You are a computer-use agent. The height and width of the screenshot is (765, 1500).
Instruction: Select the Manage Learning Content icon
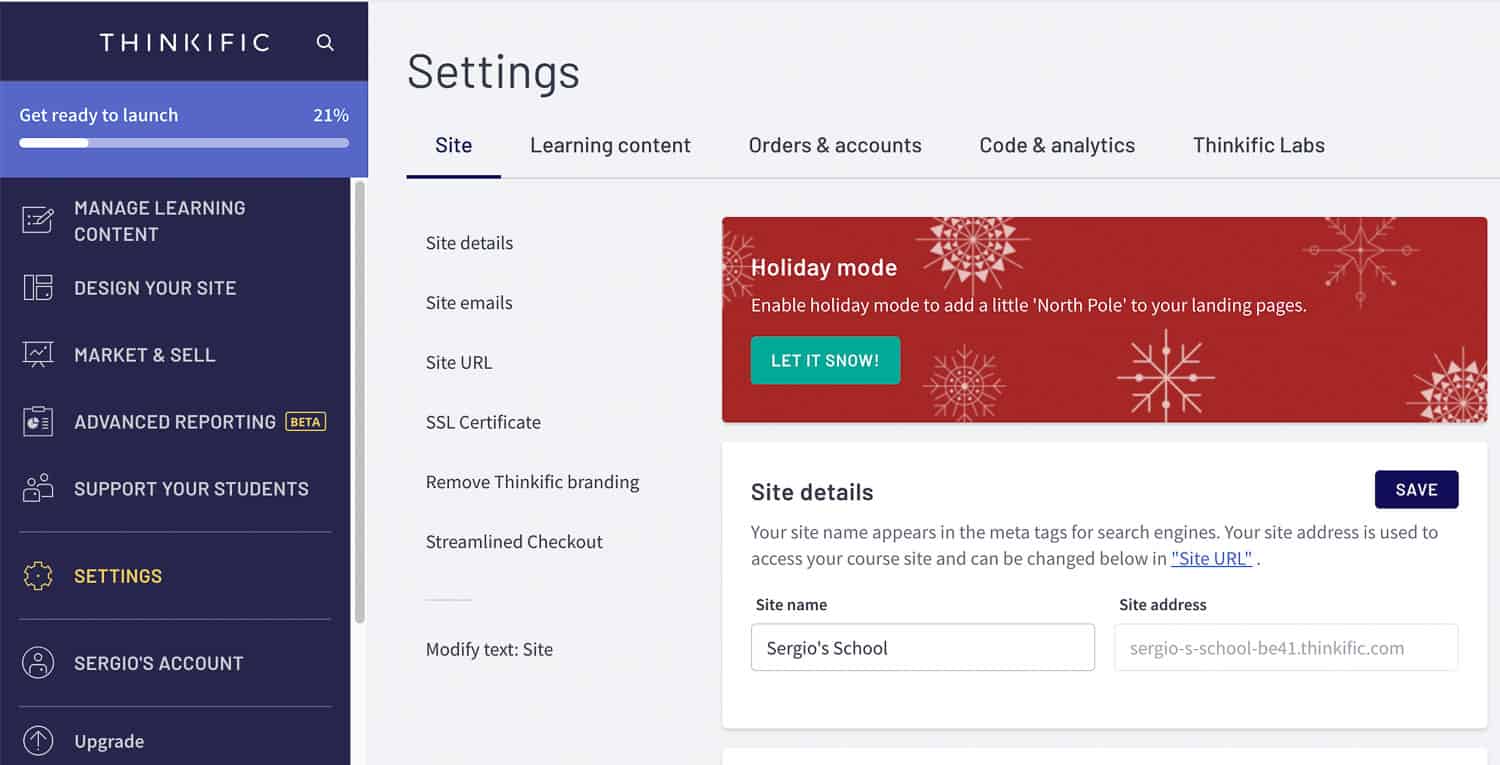point(38,220)
